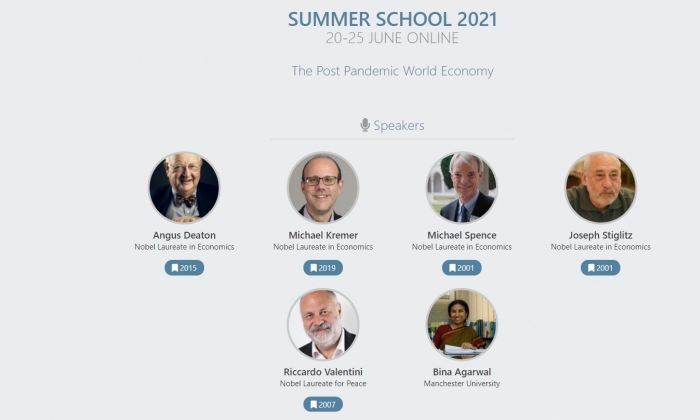The image size is (700, 420).
Task: Click the Summer School 2021 heading
Action: coord(392,19)
